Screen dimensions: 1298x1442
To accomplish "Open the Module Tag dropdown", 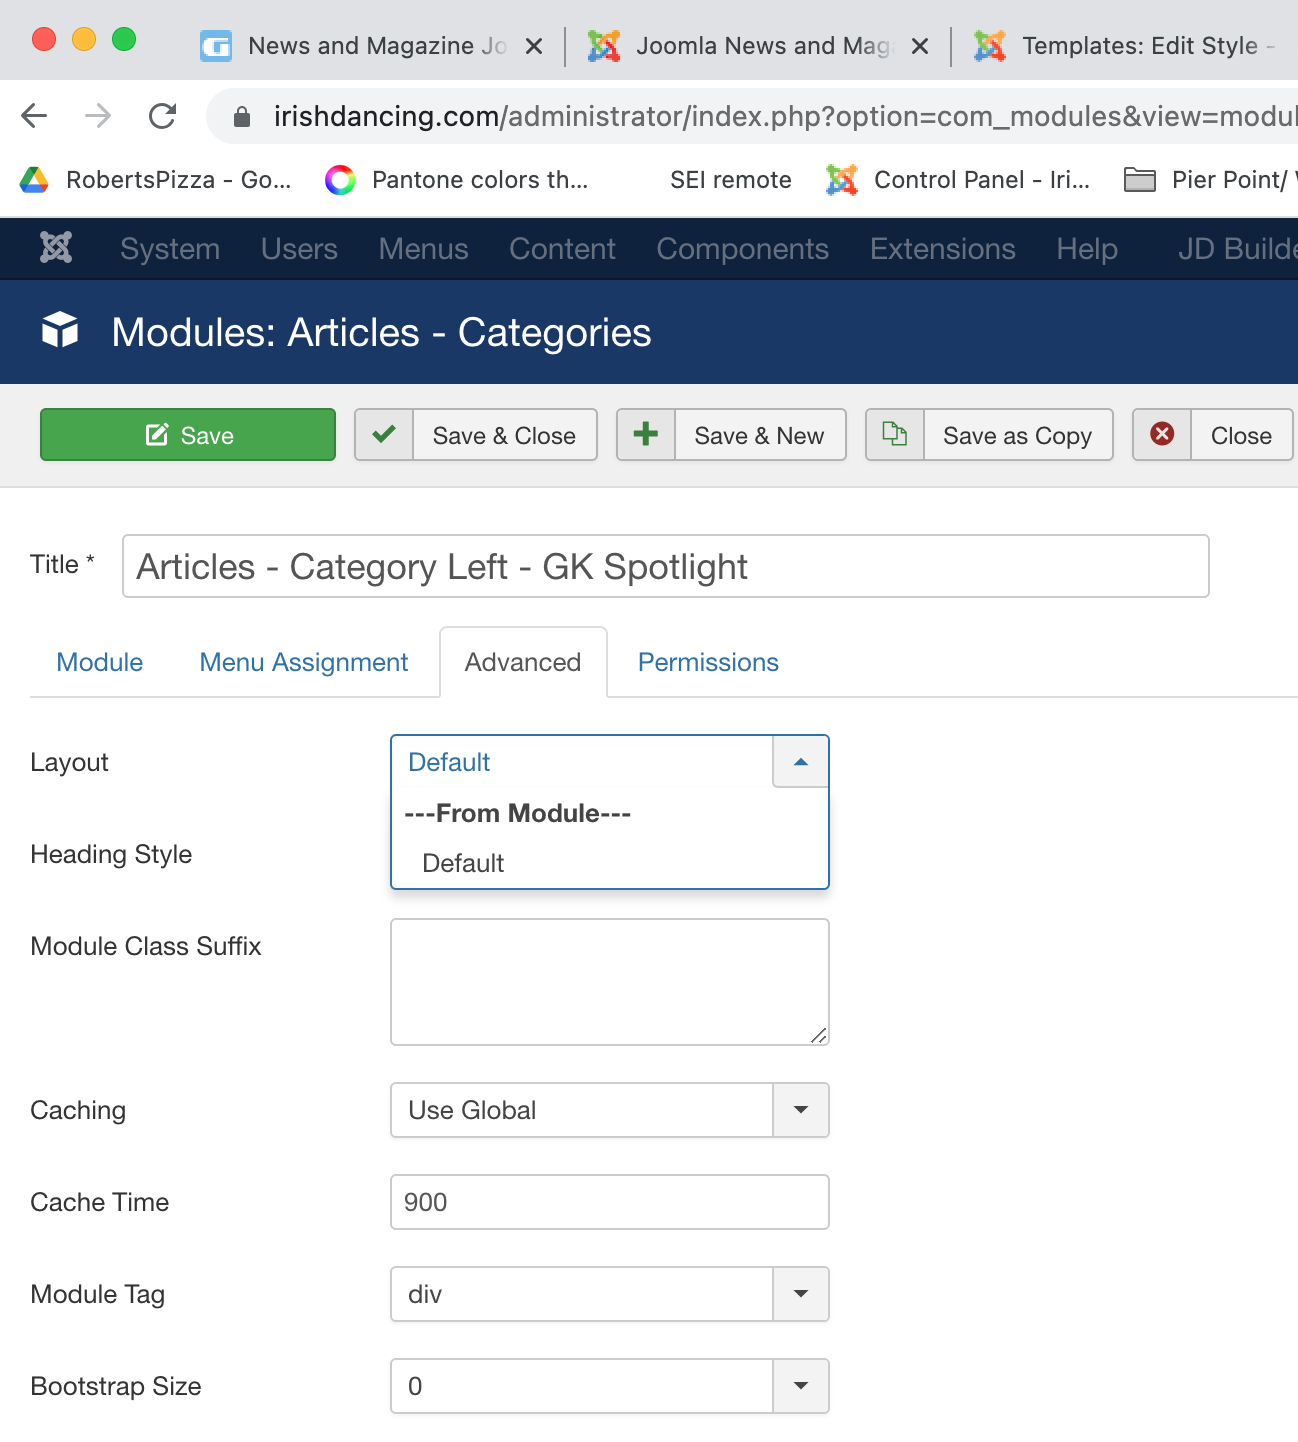I will coord(800,1294).
